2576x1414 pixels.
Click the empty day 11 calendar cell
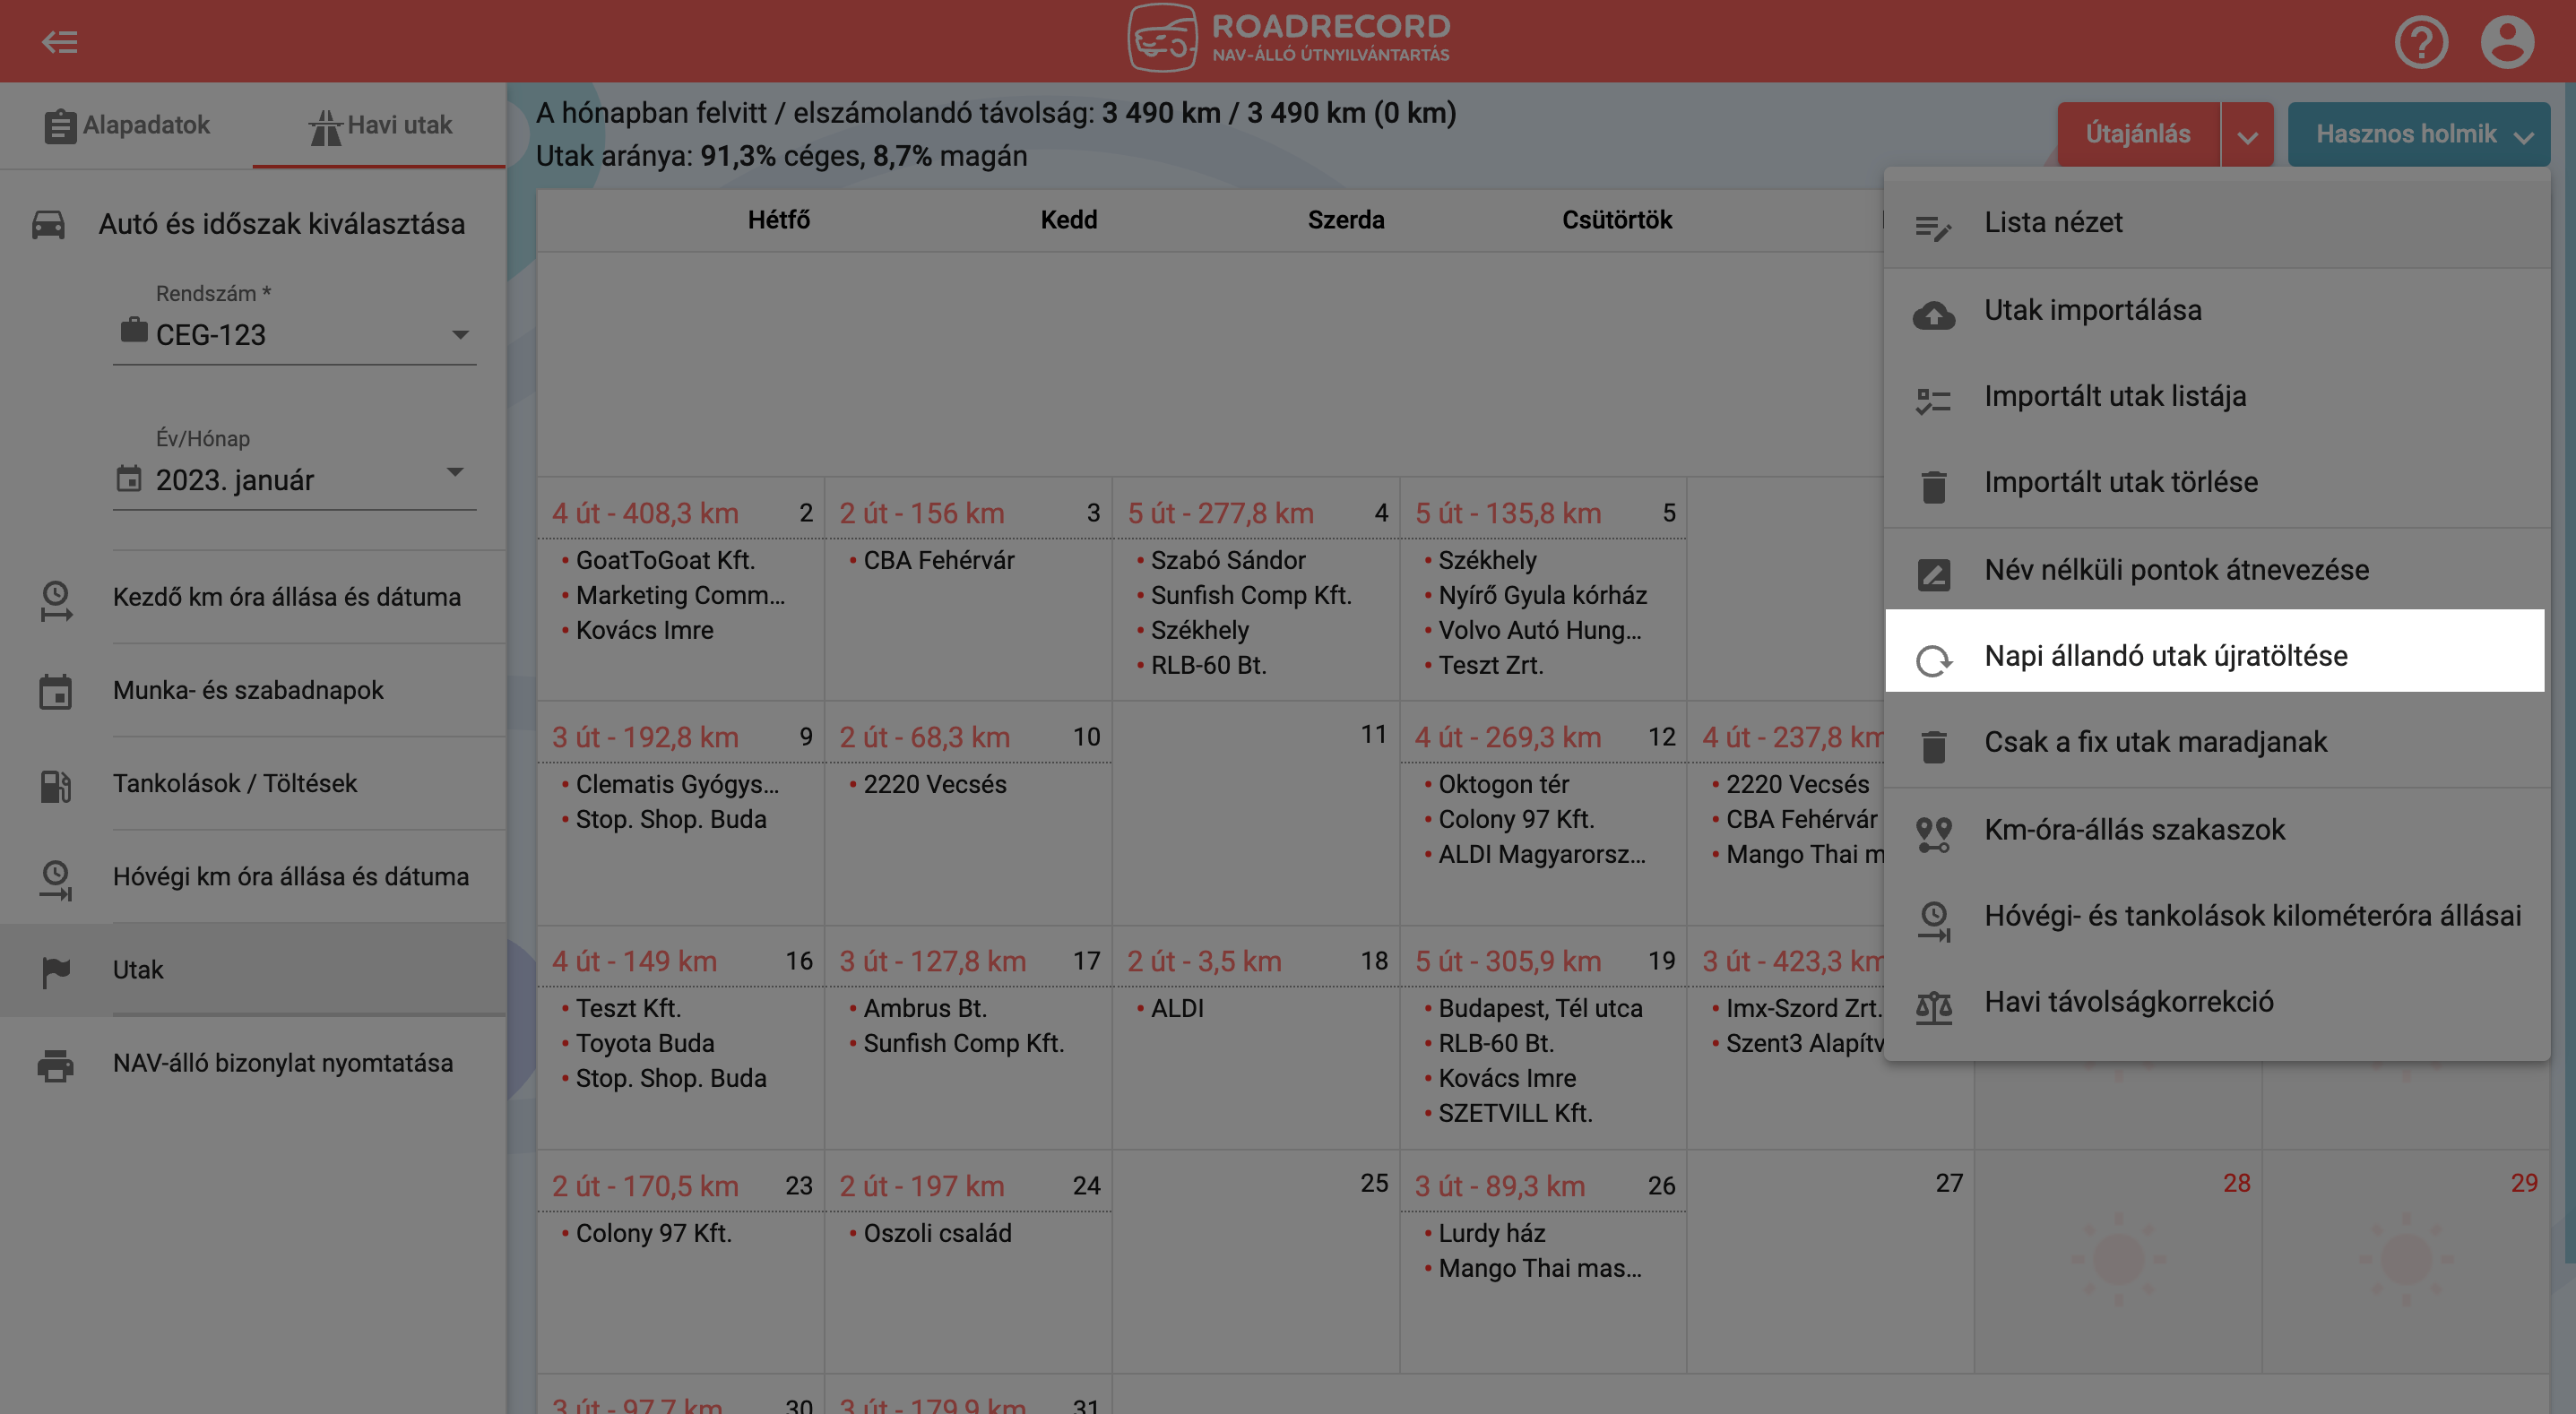click(1256, 813)
